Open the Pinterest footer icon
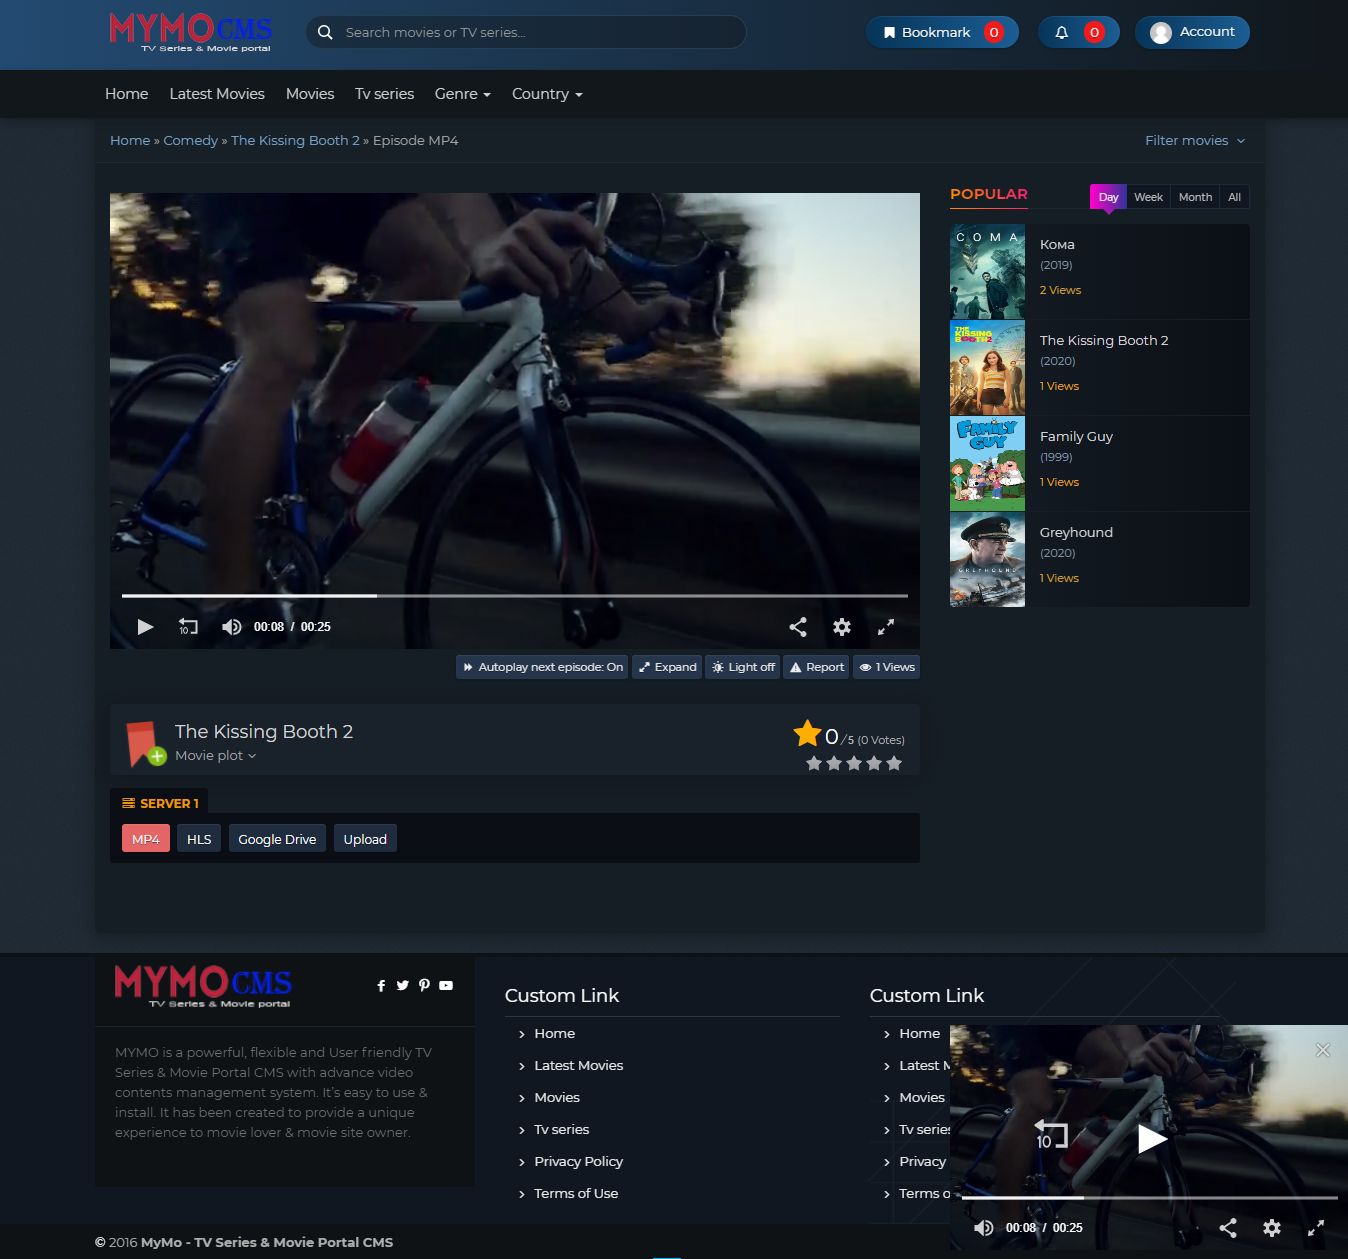1348x1259 pixels. [424, 986]
